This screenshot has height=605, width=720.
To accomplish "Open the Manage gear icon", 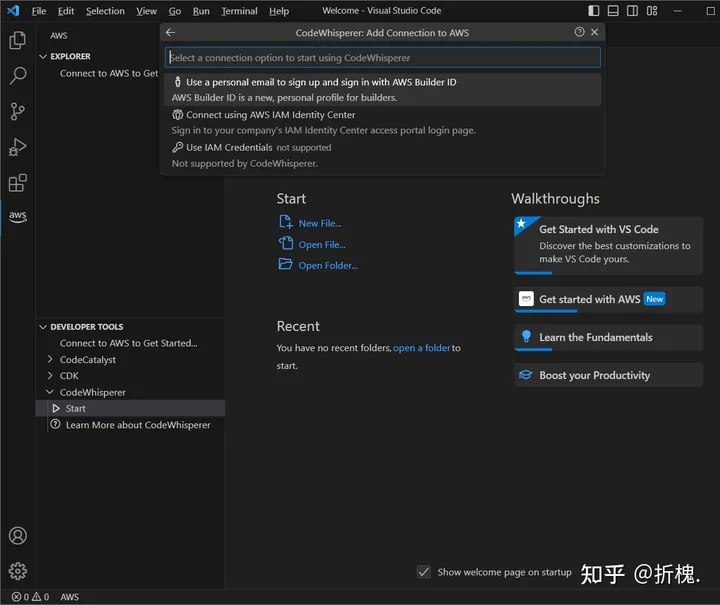I will tap(17, 571).
